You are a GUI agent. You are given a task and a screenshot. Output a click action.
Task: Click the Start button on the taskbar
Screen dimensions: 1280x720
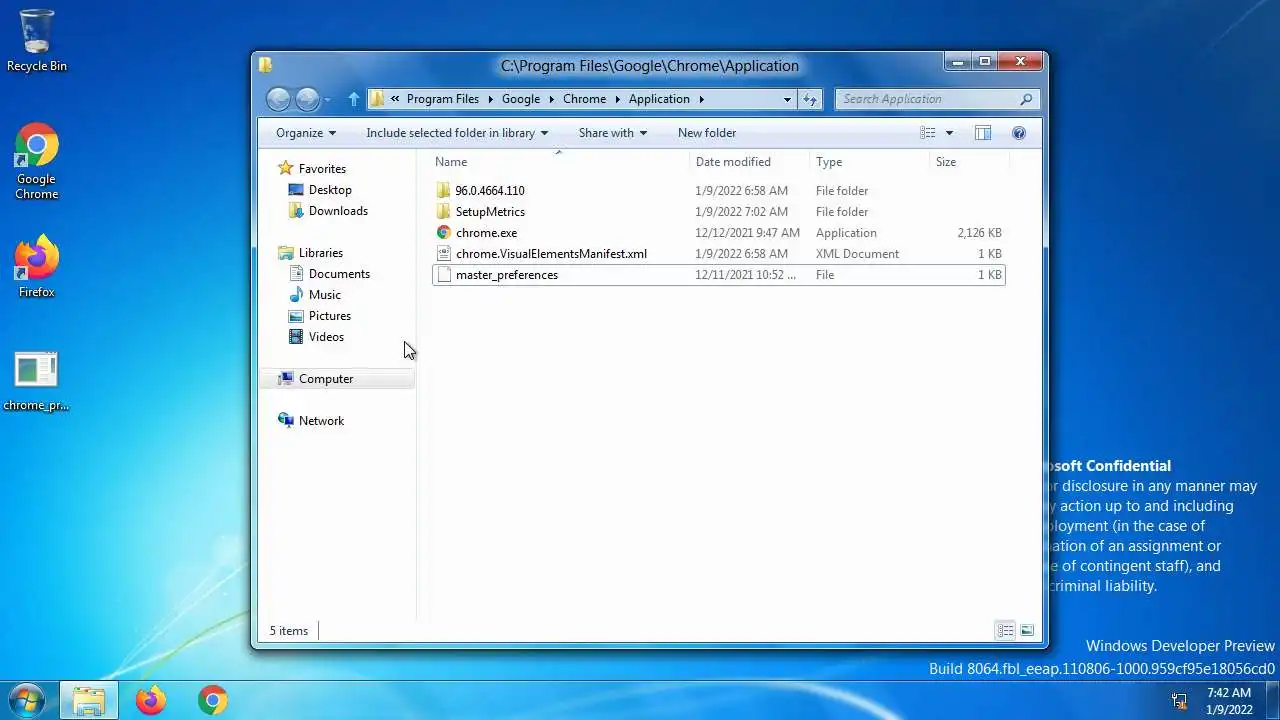(26, 699)
